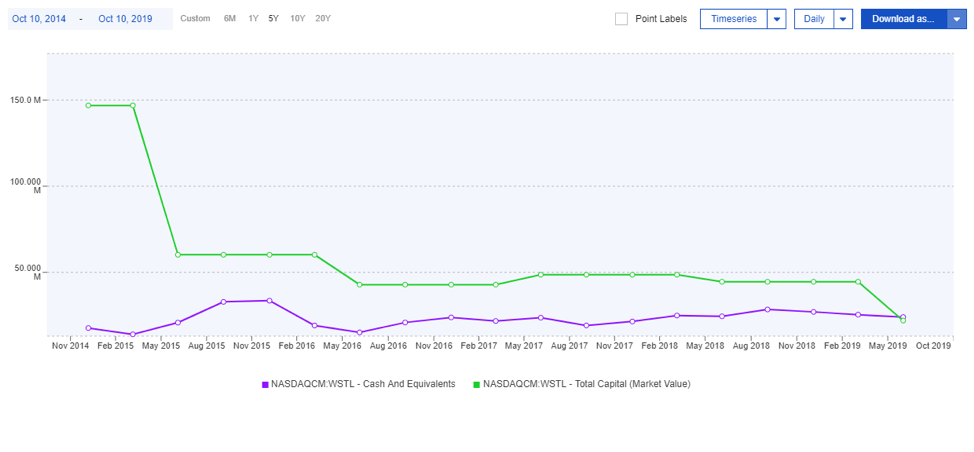Toggle the Total Capital (Market Value) series label
The width and height of the screenshot is (974, 452).
tap(586, 384)
